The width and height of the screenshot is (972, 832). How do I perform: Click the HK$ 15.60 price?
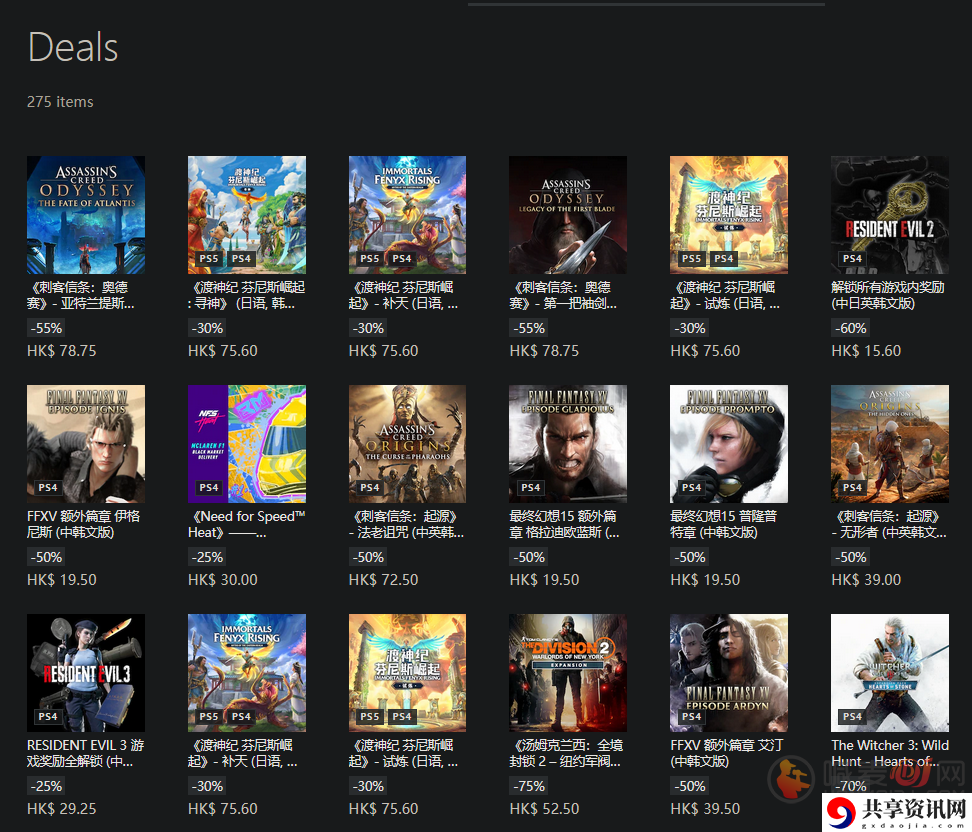pyautogui.click(x=866, y=351)
